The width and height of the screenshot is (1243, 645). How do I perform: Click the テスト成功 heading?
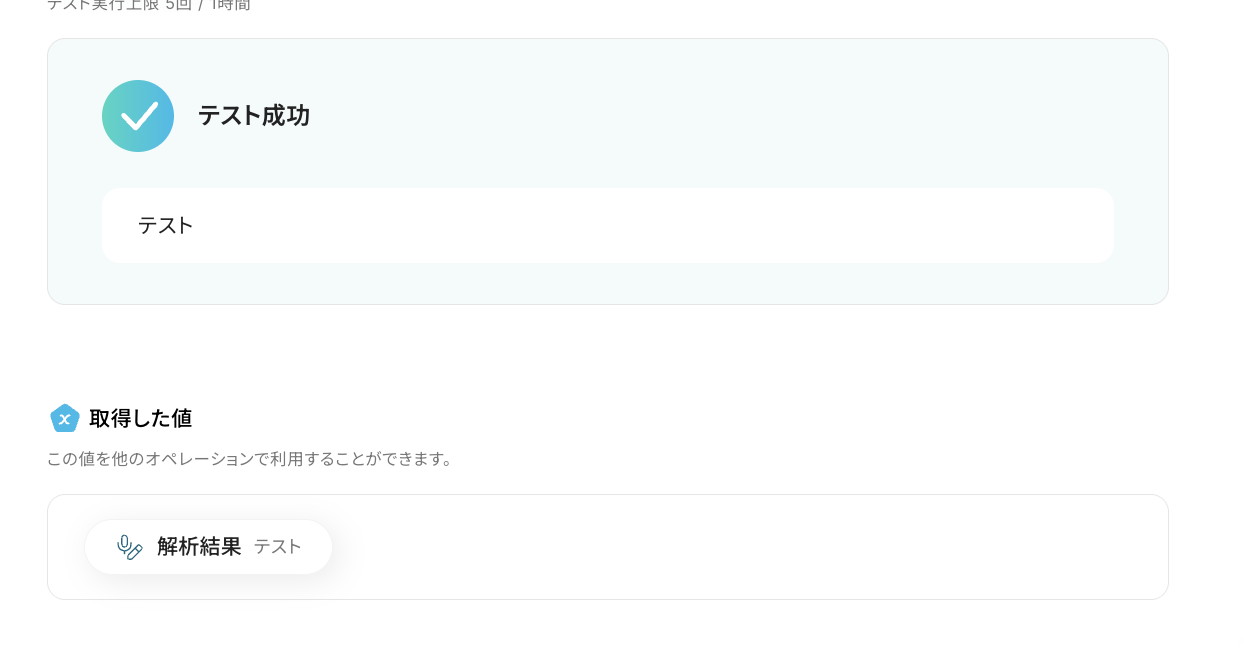coord(254,116)
